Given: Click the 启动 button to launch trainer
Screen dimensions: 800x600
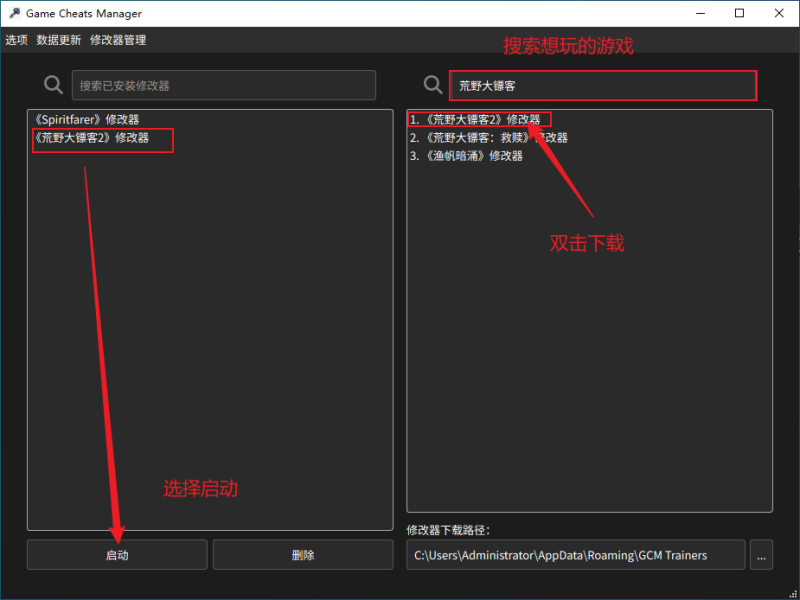Looking at the screenshot, I should 116,554.
